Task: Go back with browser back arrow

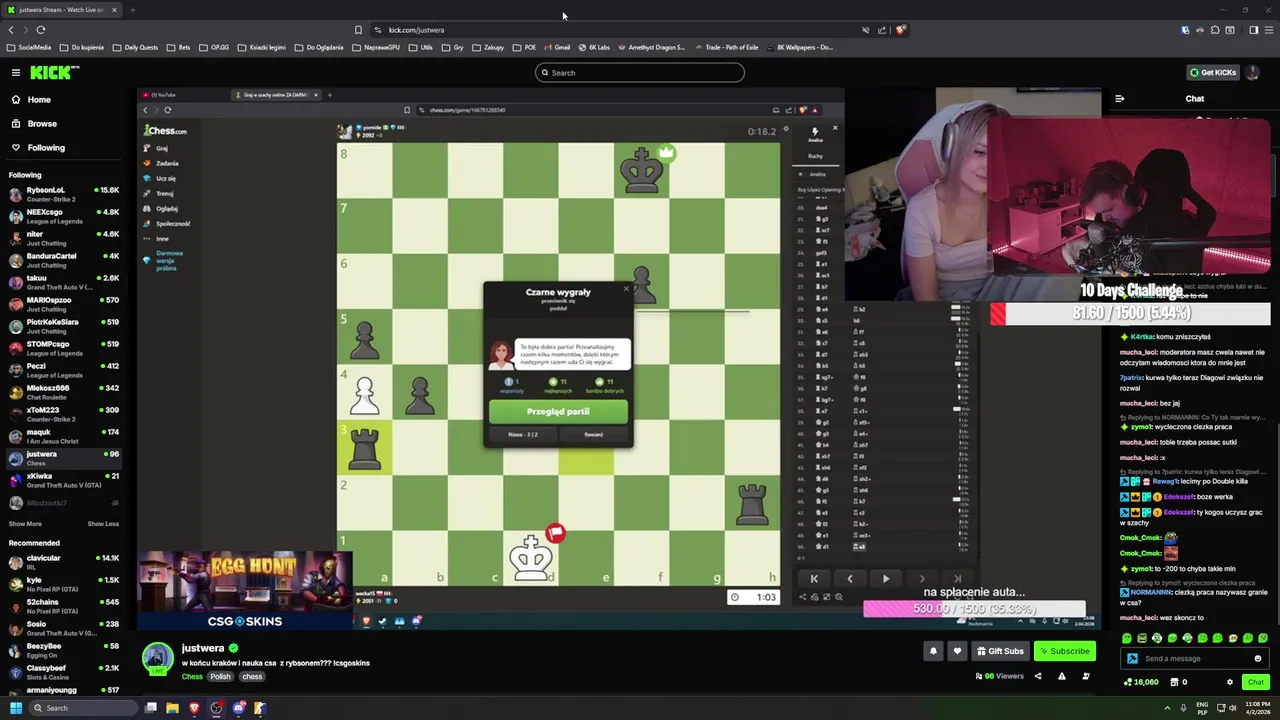Action: tap(11, 30)
